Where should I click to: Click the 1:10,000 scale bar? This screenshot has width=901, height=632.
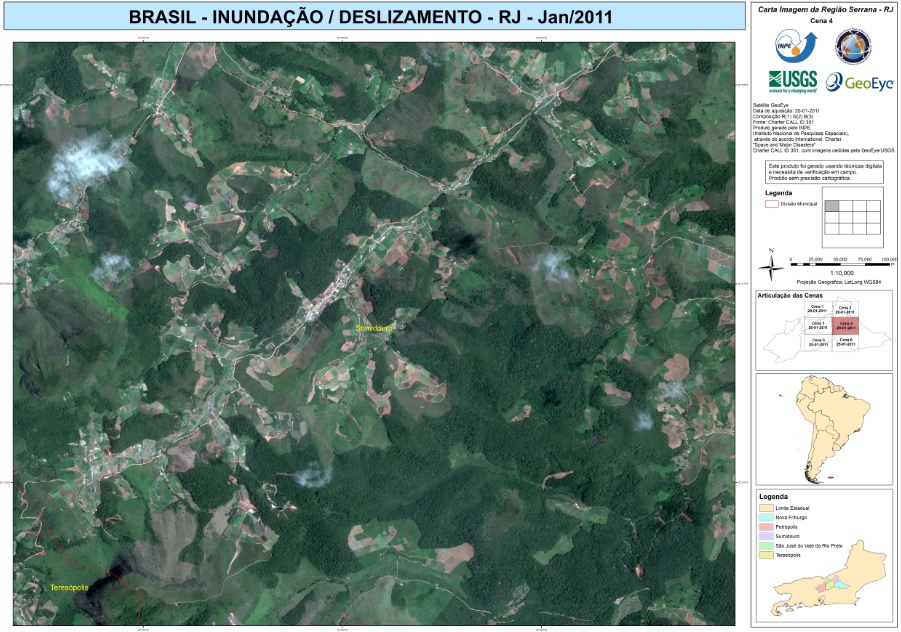840,262
